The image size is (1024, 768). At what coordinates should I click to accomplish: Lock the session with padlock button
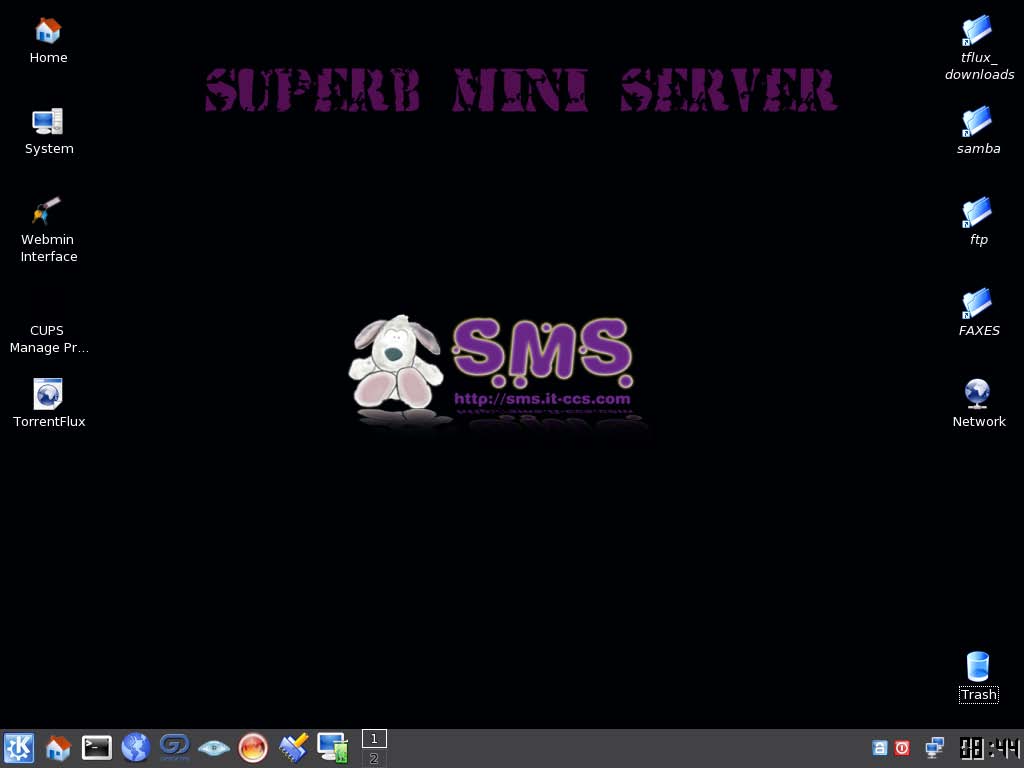[880, 748]
